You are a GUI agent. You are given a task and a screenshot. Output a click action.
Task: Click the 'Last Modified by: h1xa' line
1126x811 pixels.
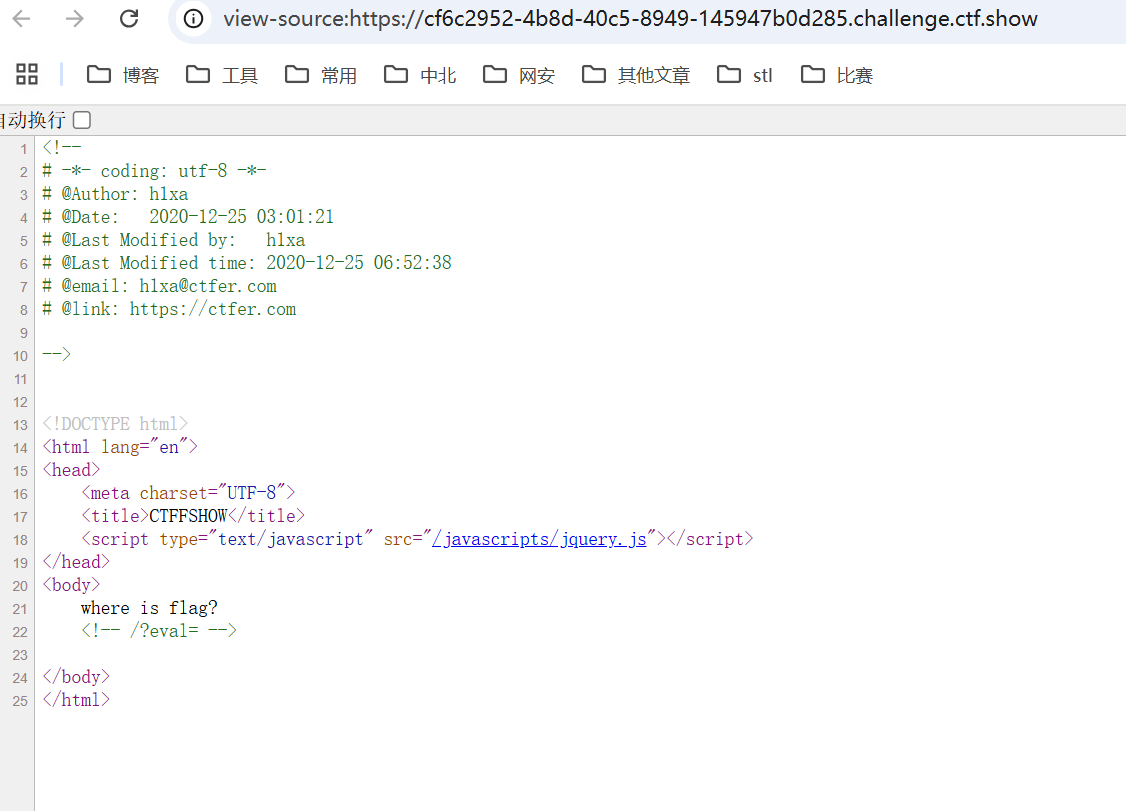tap(174, 240)
